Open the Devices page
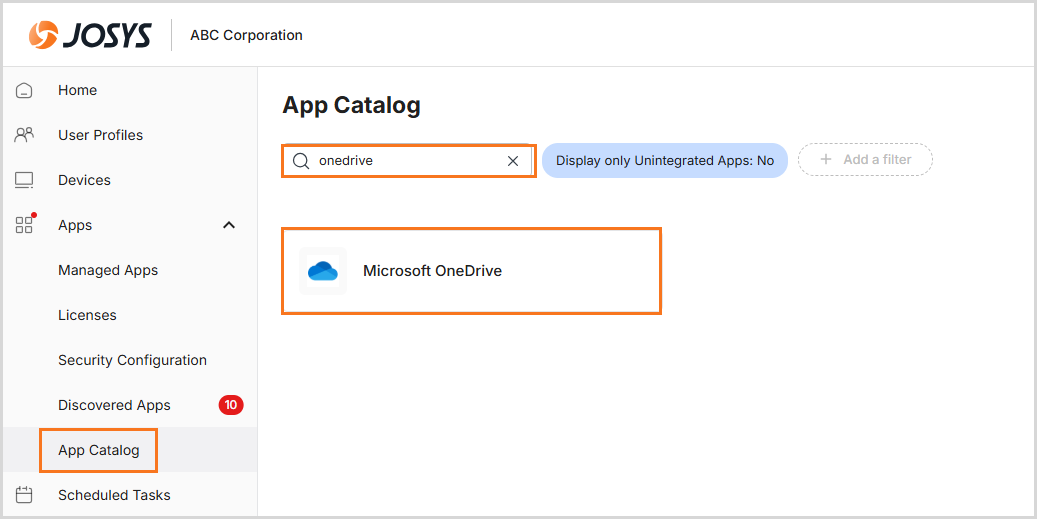The height and width of the screenshot is (519, 1037). tap(85, 180)
